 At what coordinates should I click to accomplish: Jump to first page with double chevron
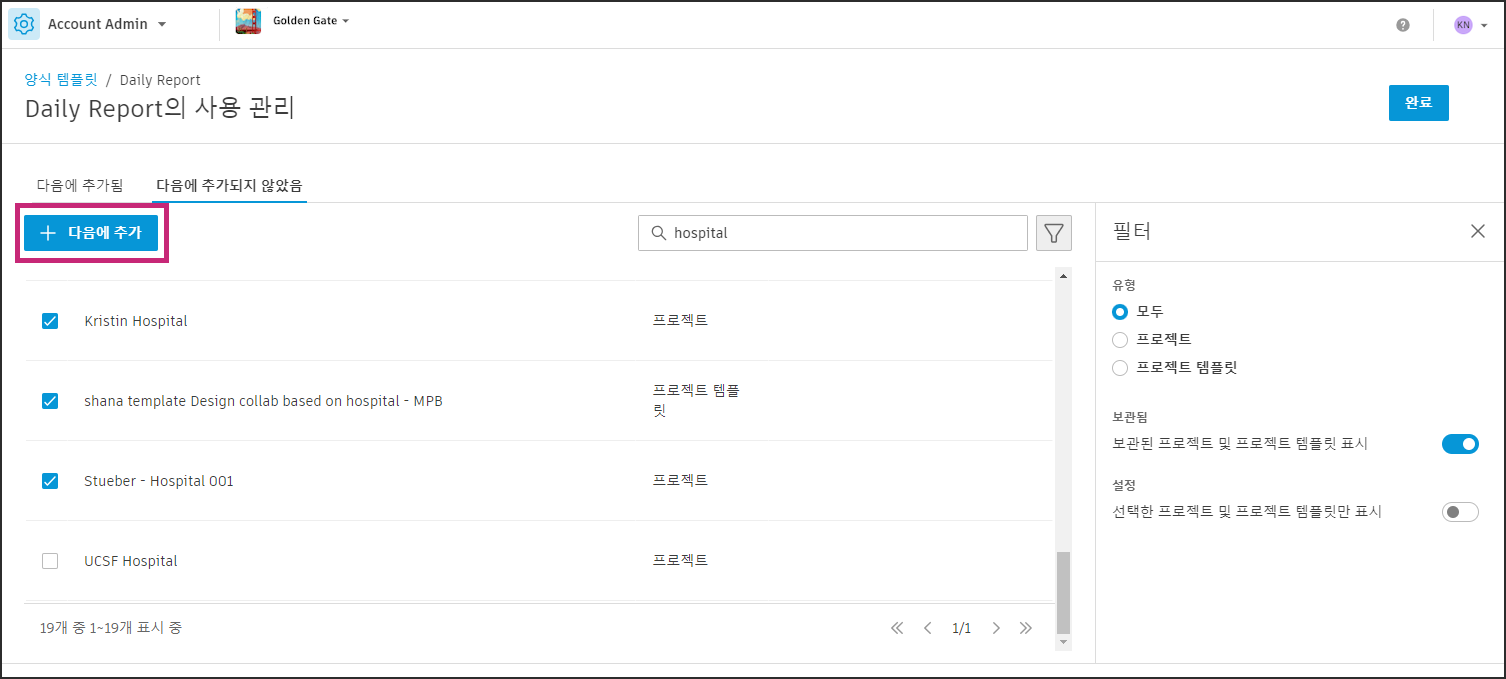pyautogui.click(x=897, y=627)
